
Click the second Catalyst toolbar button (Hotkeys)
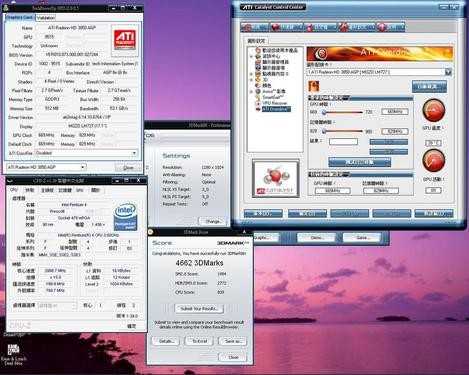pyautogui.click(x=286, y=27)
